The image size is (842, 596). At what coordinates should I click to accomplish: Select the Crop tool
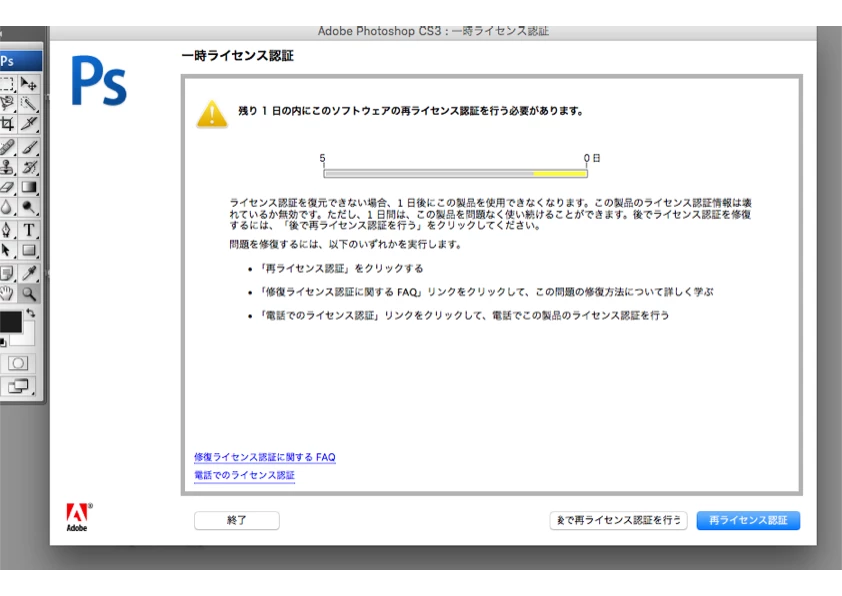(x=7, y=123)
